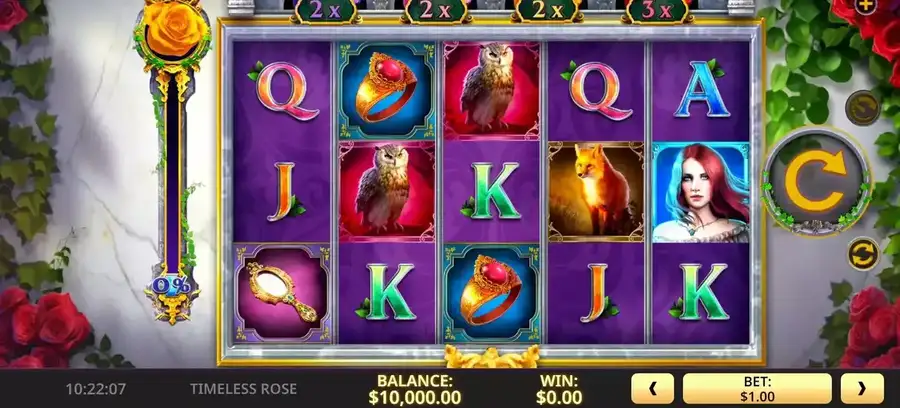Viewport: 900px width, 408px height.
Task: Click the BALANCE $10,000.00 display
Action: tap(414, 389)
